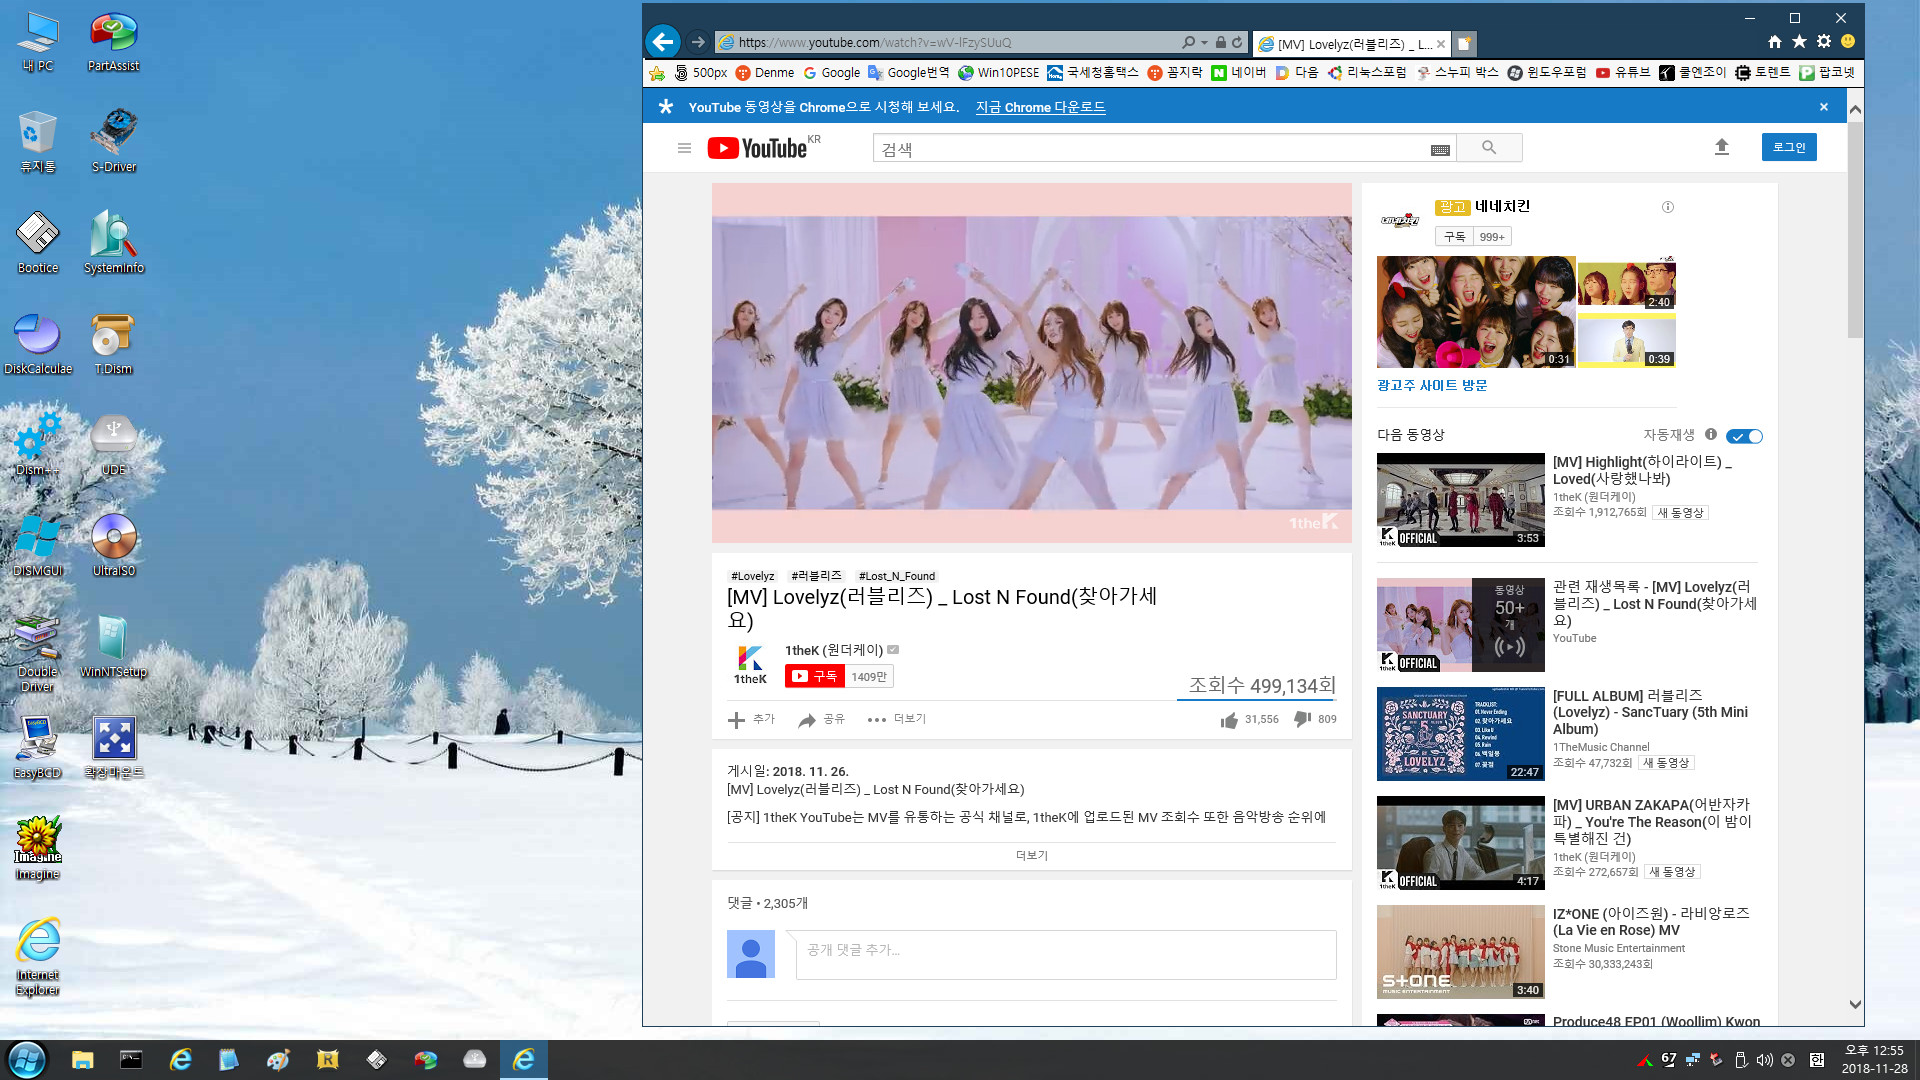Click the volume icon in system tray

(x=1764, y=1060)
